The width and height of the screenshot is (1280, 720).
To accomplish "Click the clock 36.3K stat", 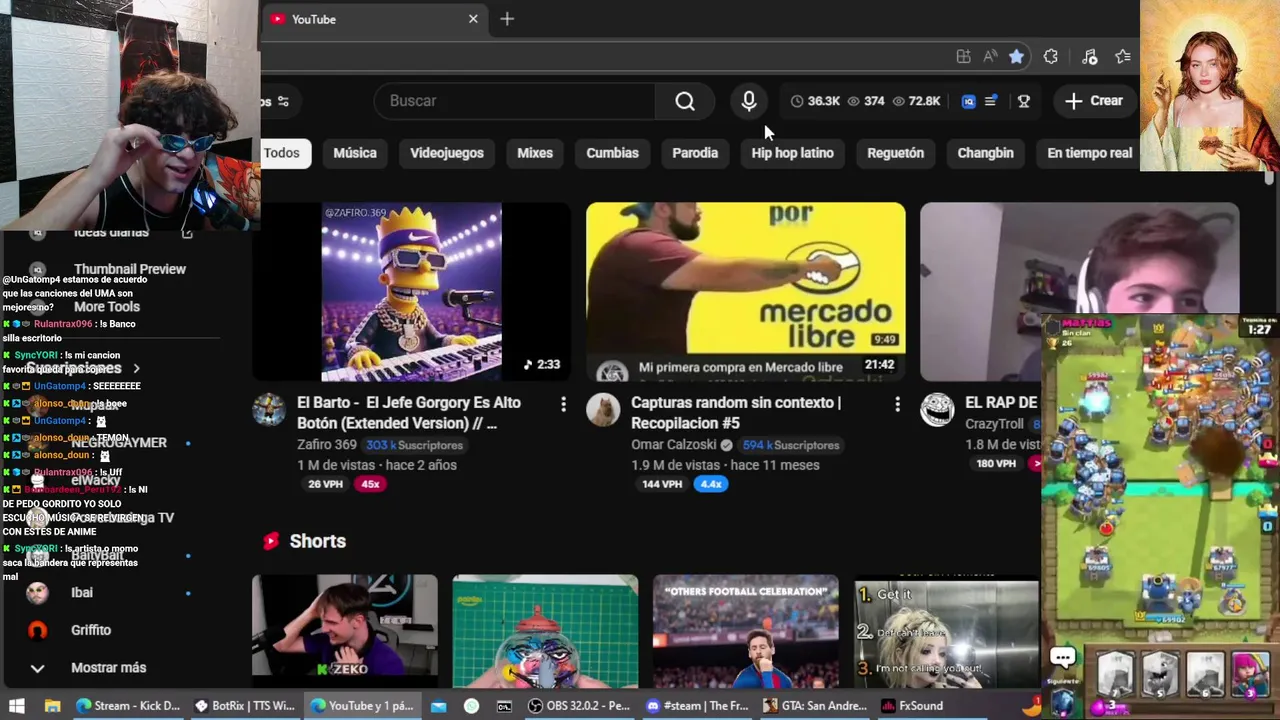I will pyautogui.click(x=815, y=101).
